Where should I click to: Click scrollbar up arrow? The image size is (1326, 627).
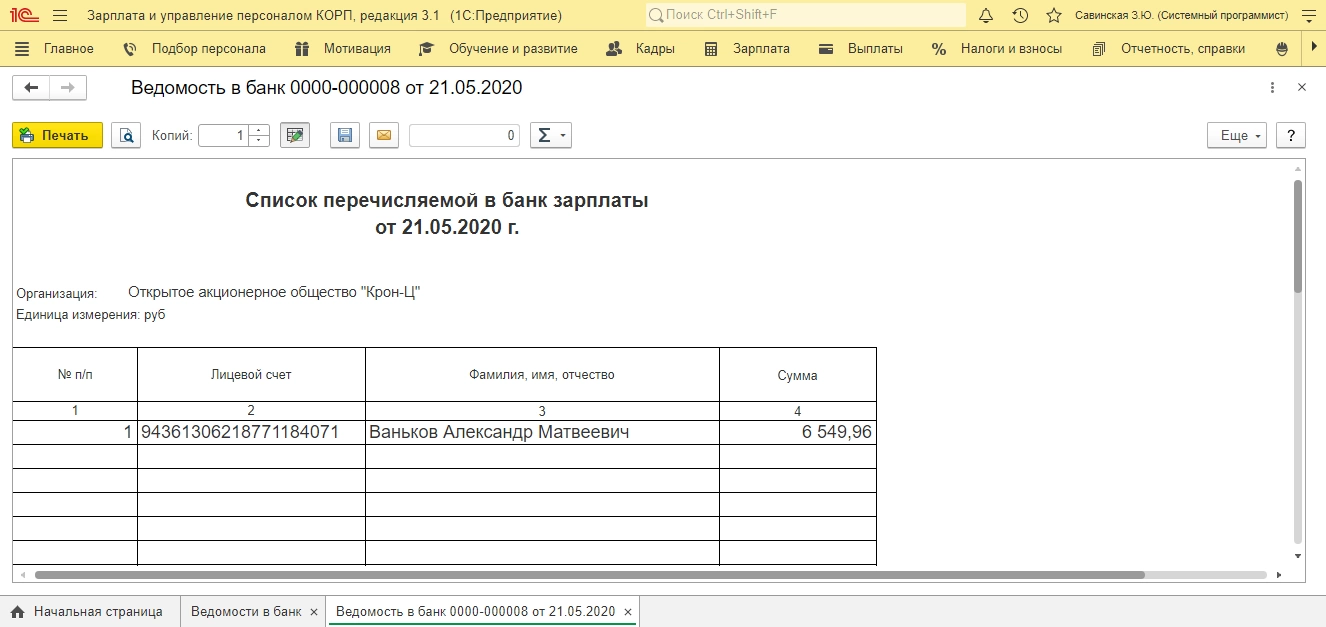(1297, 170)
